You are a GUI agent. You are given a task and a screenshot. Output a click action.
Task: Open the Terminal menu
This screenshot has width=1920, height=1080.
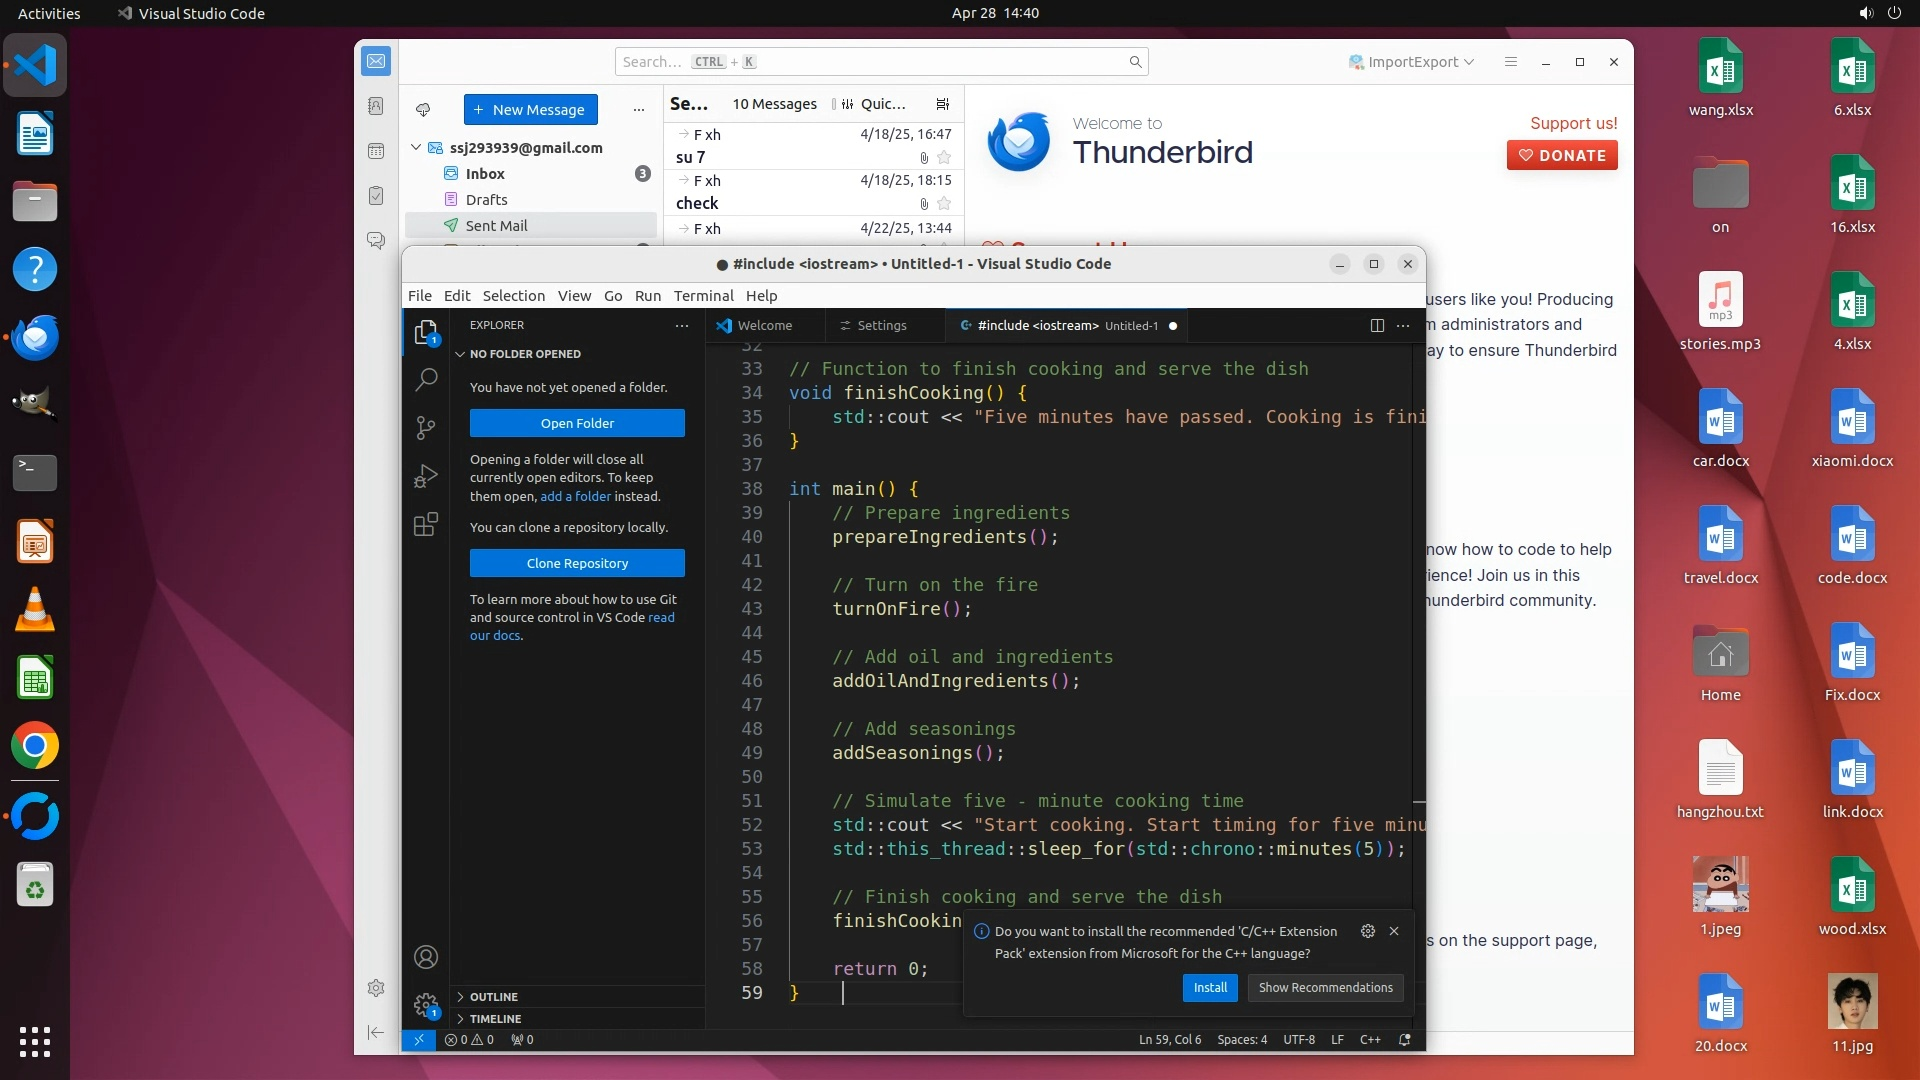click(x=703, y=296)
